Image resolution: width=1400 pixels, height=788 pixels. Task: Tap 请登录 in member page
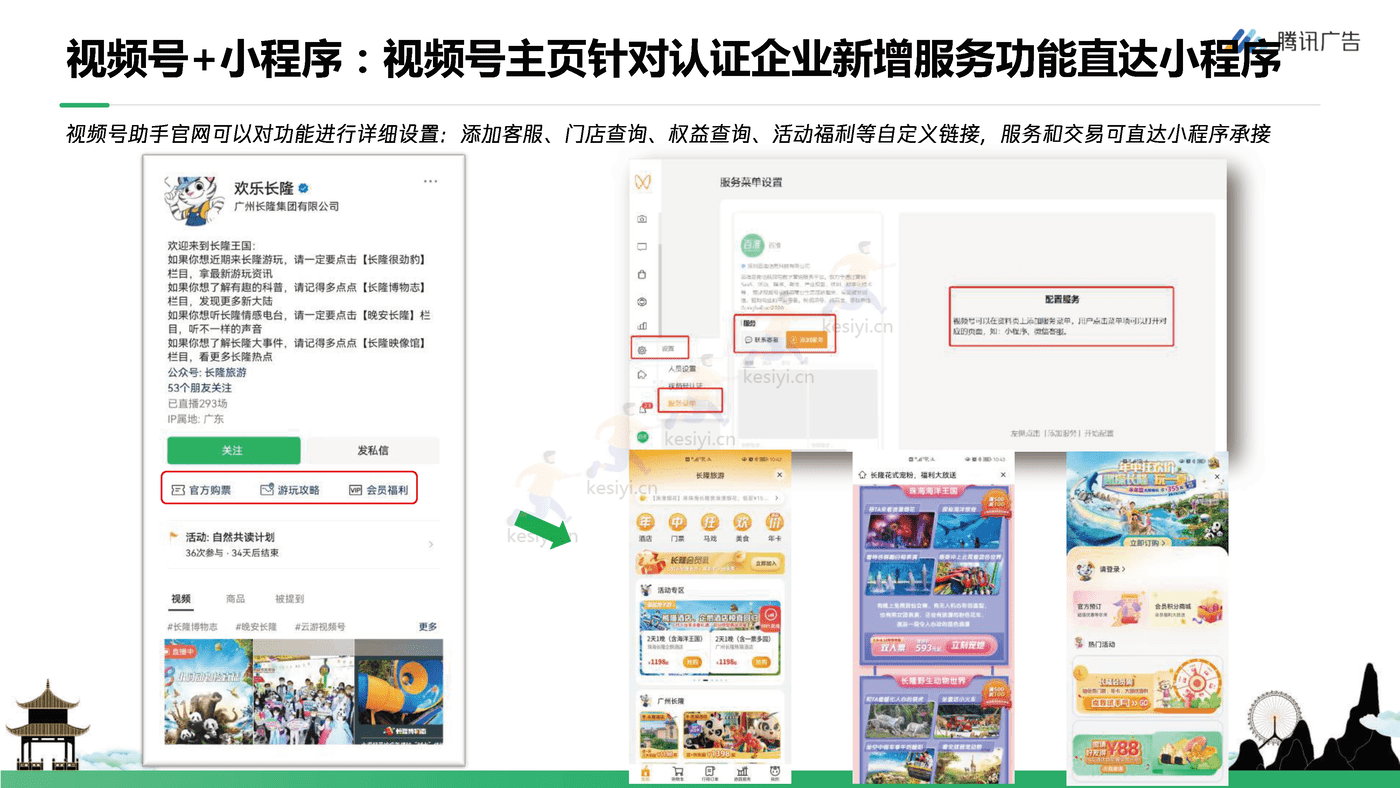(x=1112, y=569)
